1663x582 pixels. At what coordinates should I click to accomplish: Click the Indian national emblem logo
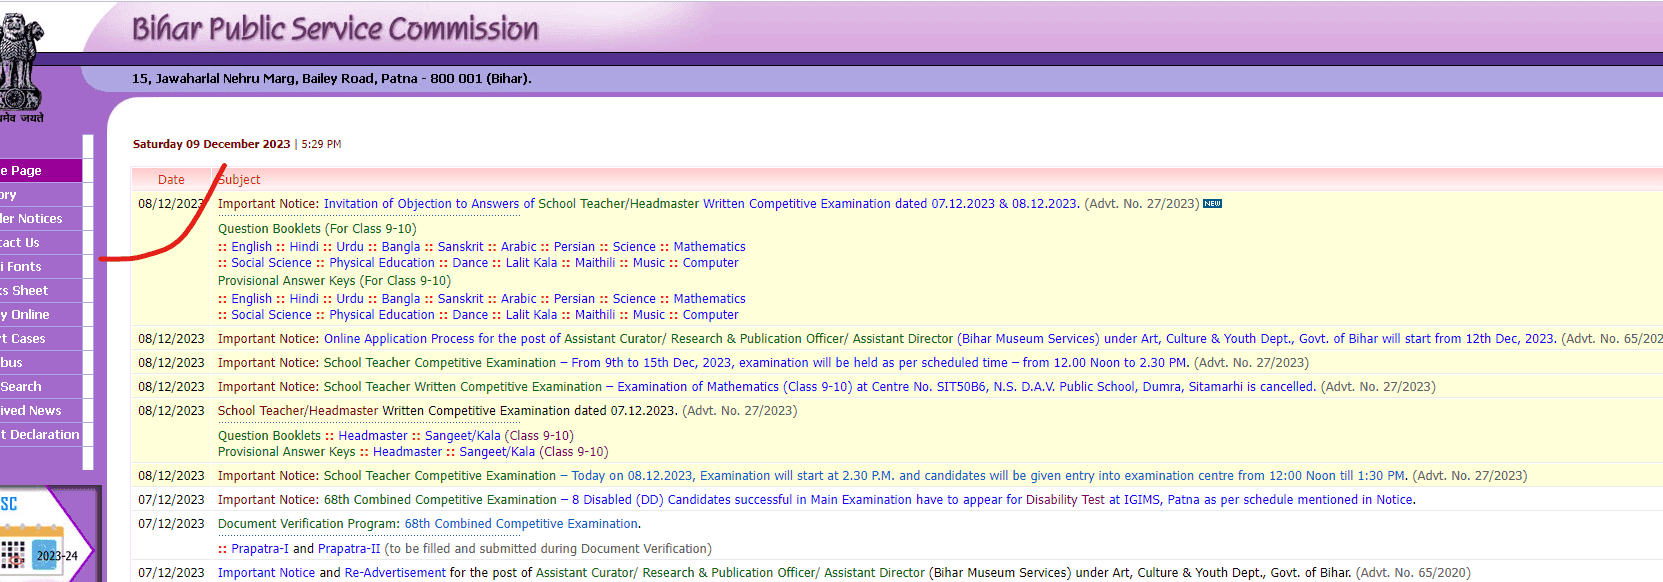pos(20,62)
